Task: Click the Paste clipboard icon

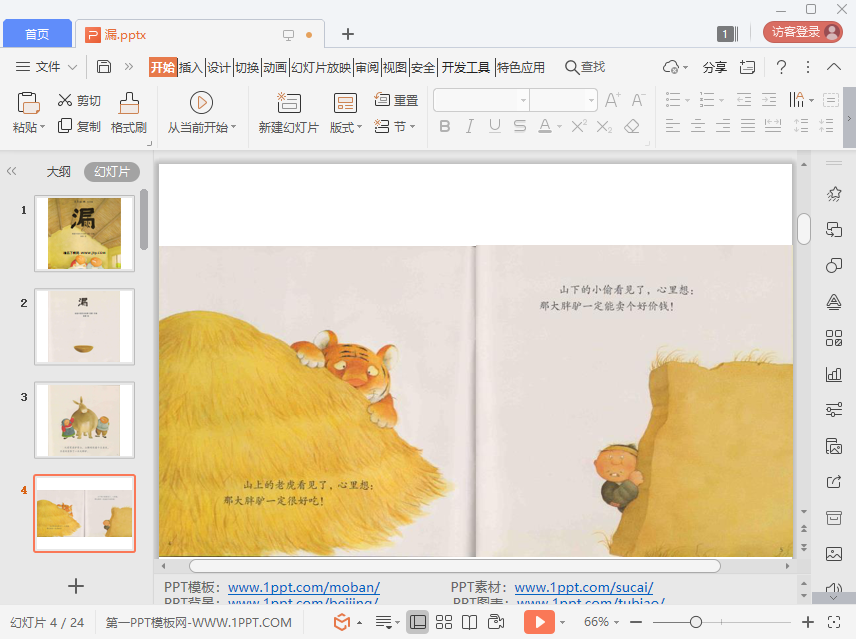Action: pos(28,103)
